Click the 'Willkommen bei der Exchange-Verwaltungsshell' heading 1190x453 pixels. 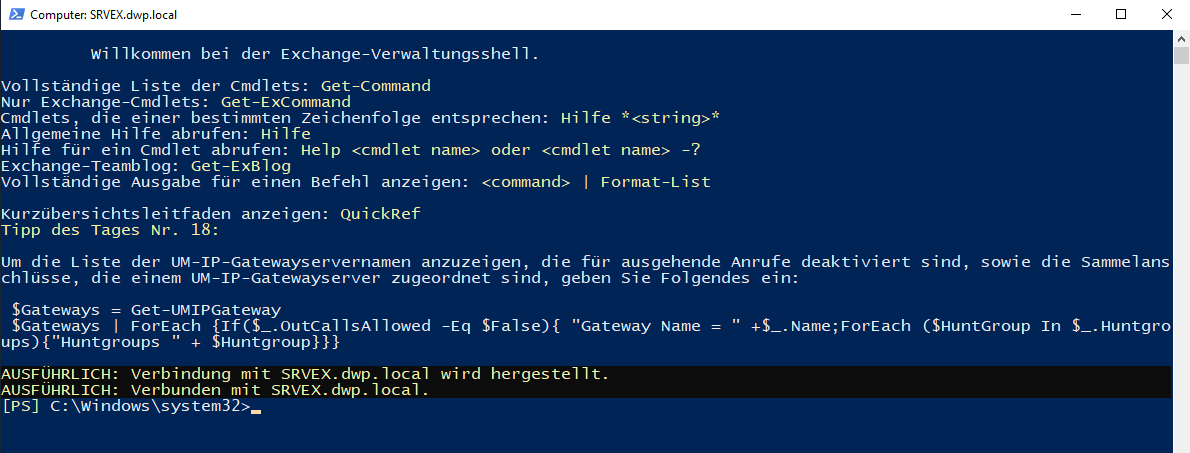[x=315, y=54]
